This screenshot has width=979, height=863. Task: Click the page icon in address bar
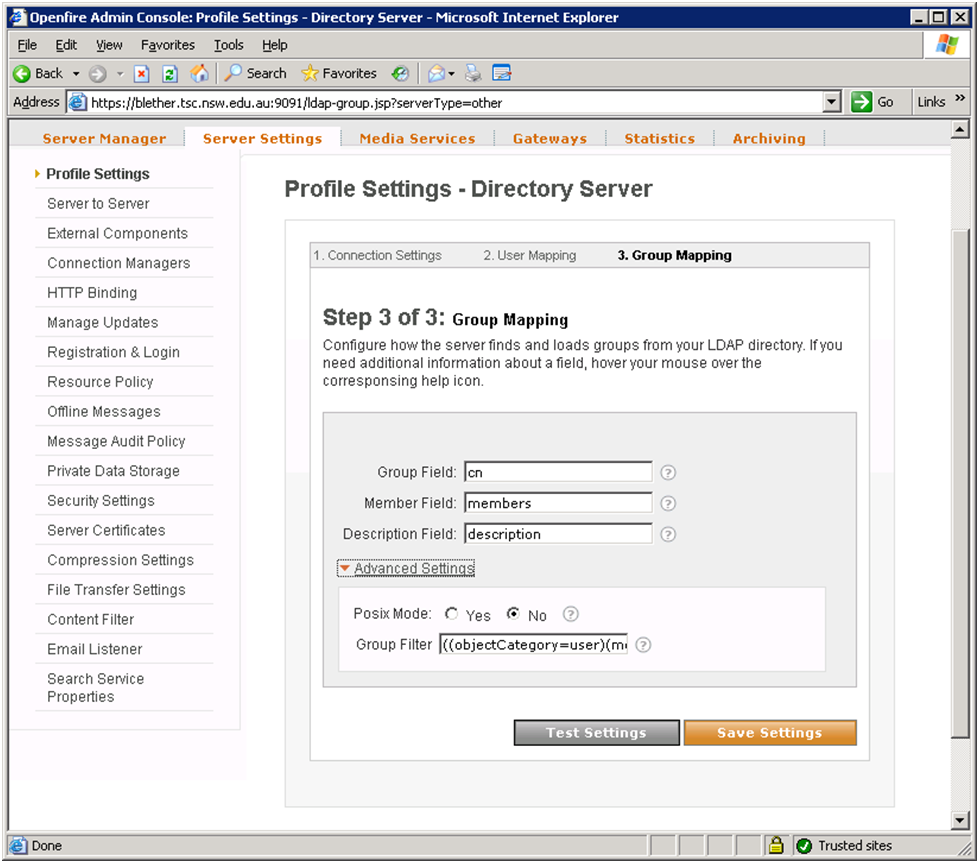tap(77, 102)
